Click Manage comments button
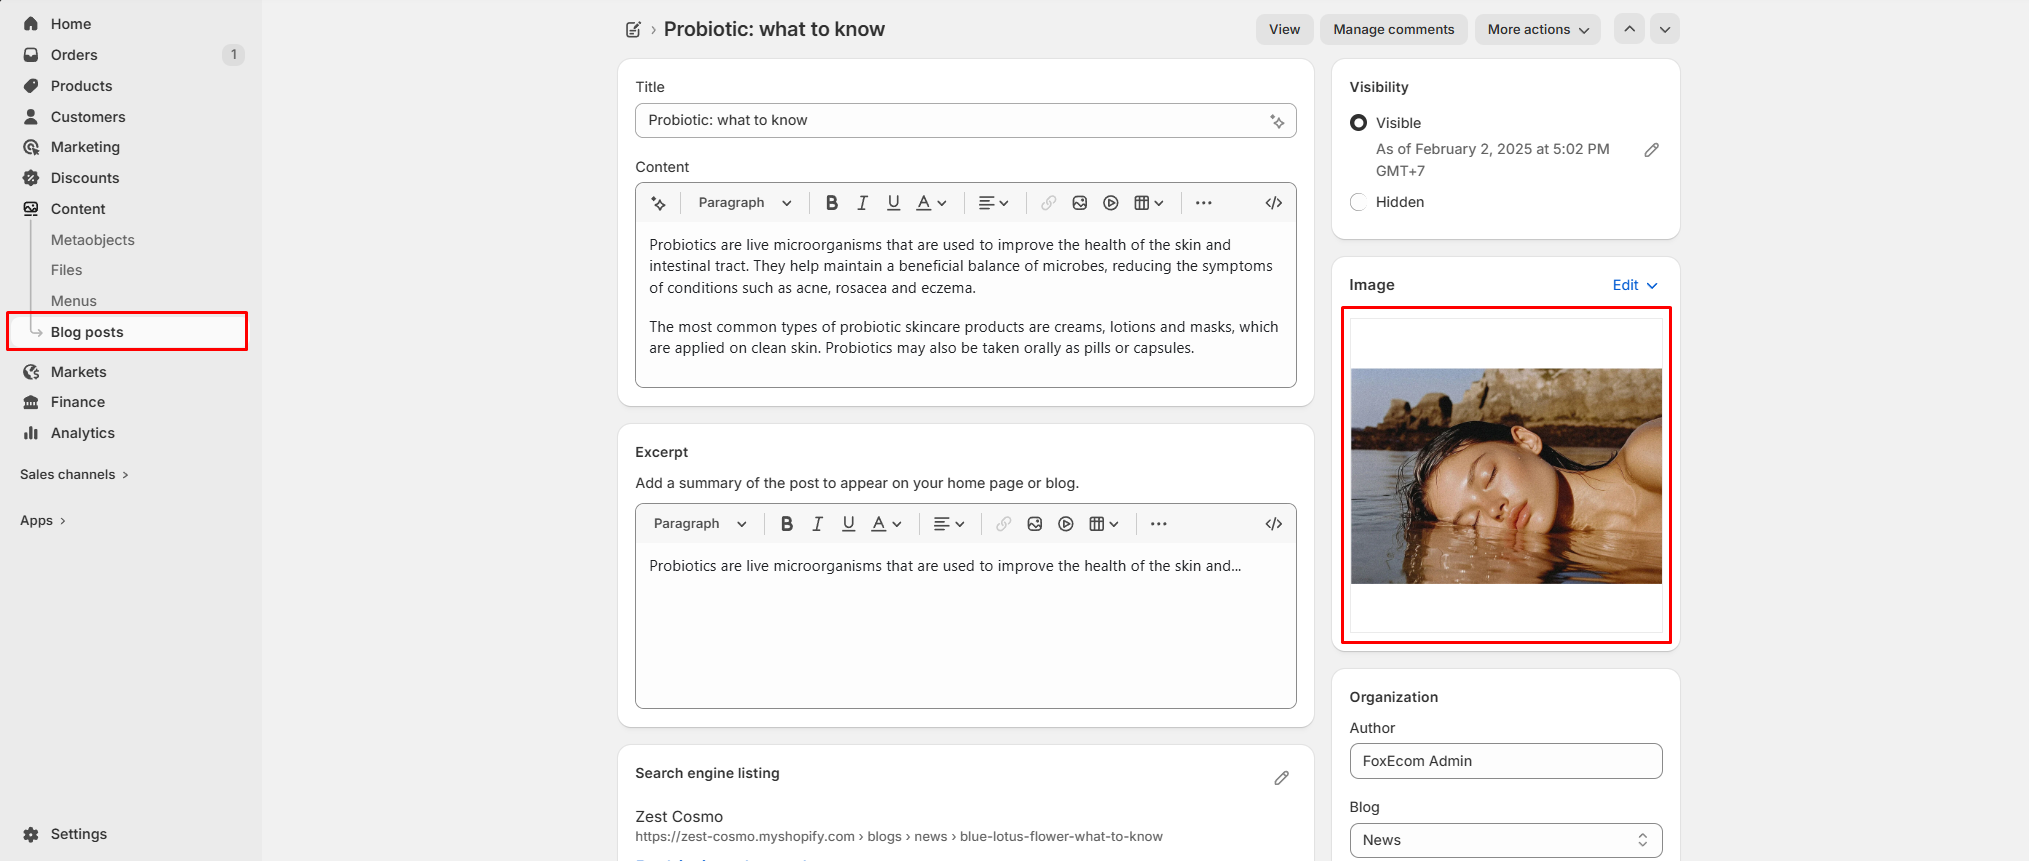2029x861 pixels. (1393, 29)
